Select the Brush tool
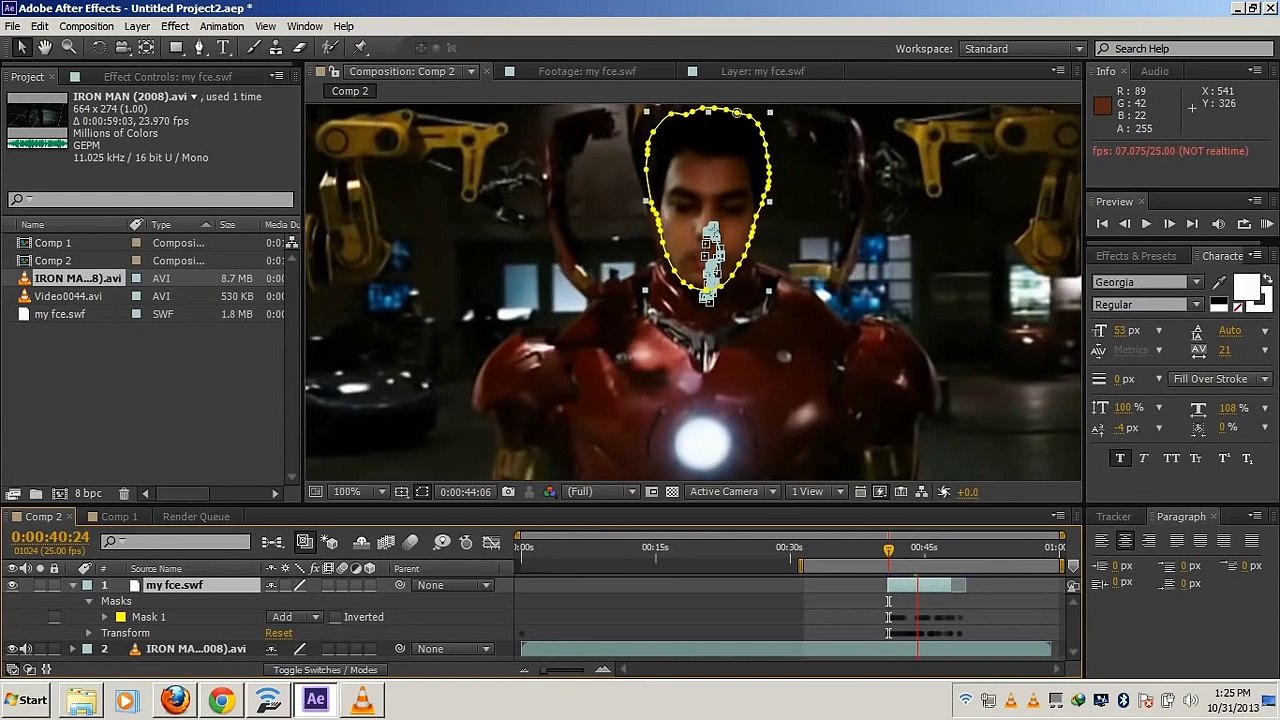 click(254, 48)
